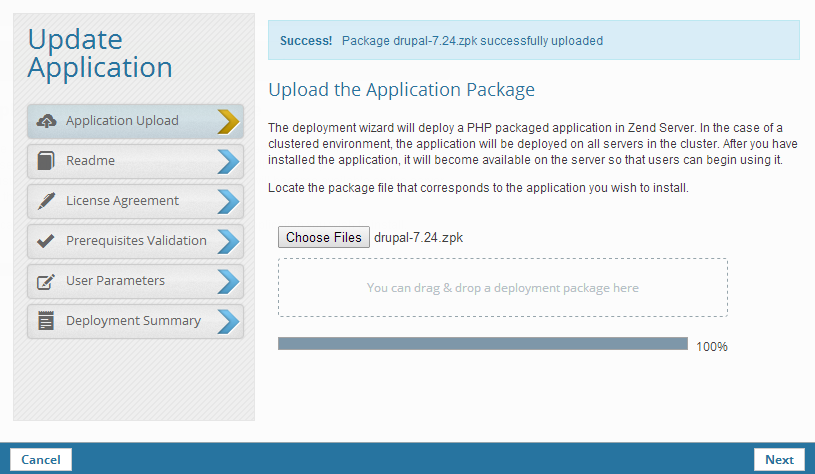This screenshot has width=815, height=474.
Task: Proceed with the Next button
Action: pos(779,460)
